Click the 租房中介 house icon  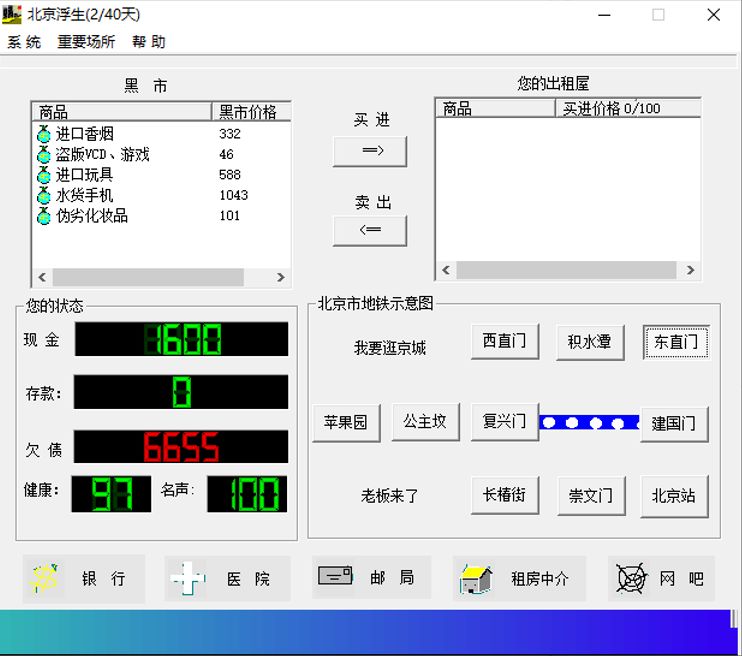click(x=476, y=578)
